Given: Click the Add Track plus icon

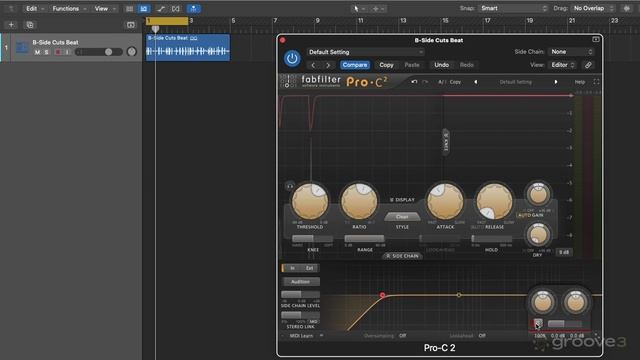Looking at the screenshot, I should [11, 25].
